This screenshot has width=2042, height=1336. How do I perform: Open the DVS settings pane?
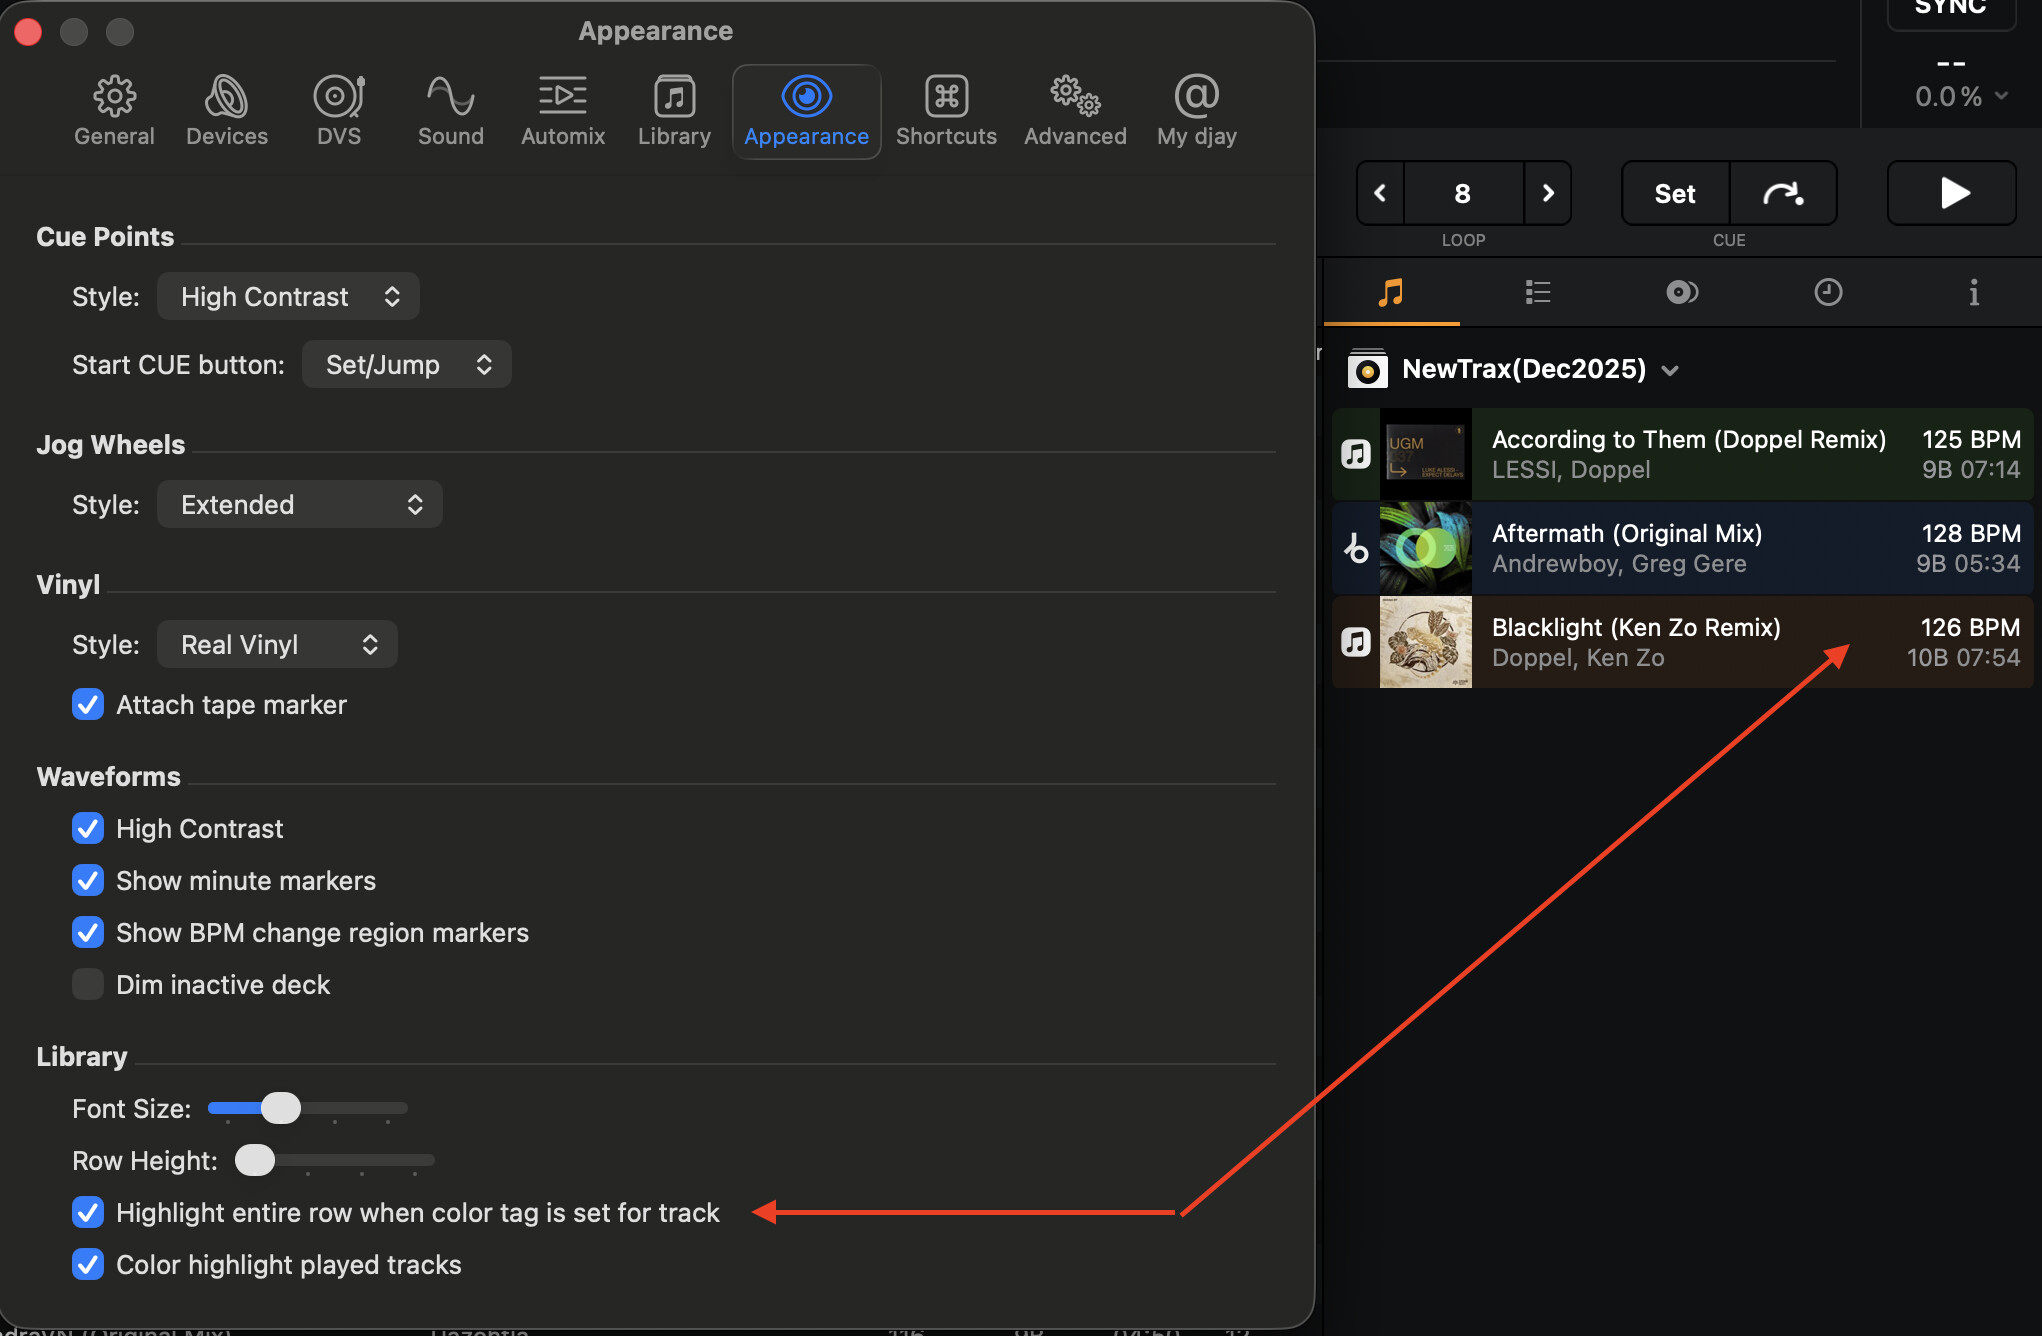point(338,111)
